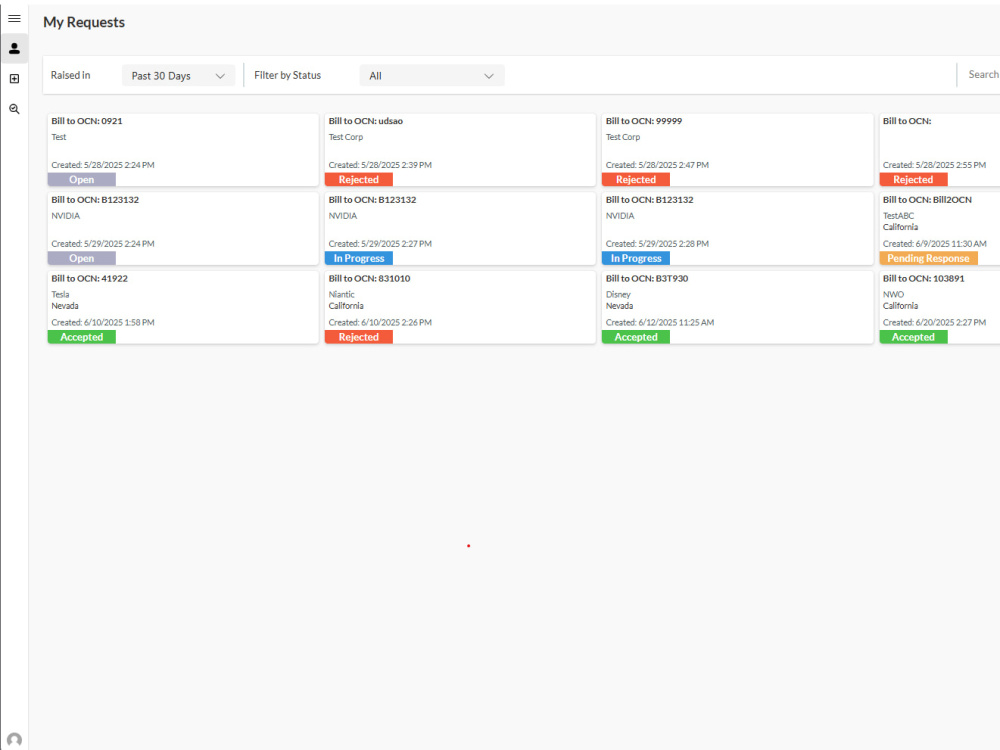Viewport: 1000px width, 750px height.
Task: Click In Progress badge created 5/29/2025 2:27 PM
Action: click(358, 258)
